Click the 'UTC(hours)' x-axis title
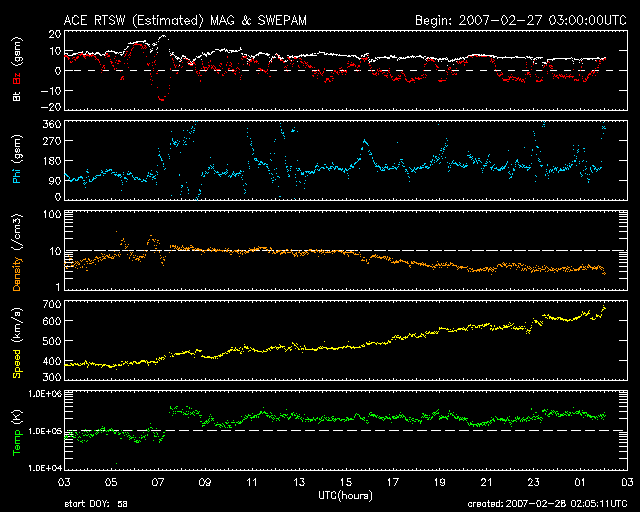Screen dimensions: 640x512 point(345,496)
